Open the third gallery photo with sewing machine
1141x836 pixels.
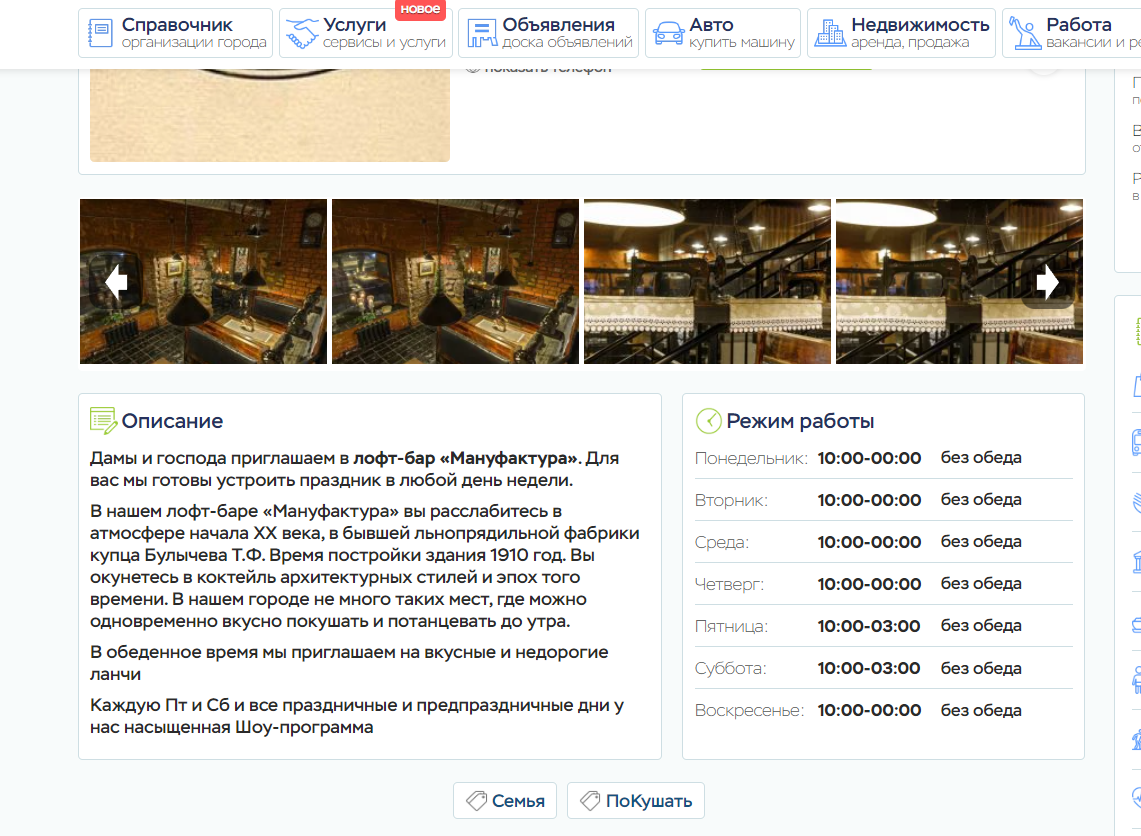point(707,281)
